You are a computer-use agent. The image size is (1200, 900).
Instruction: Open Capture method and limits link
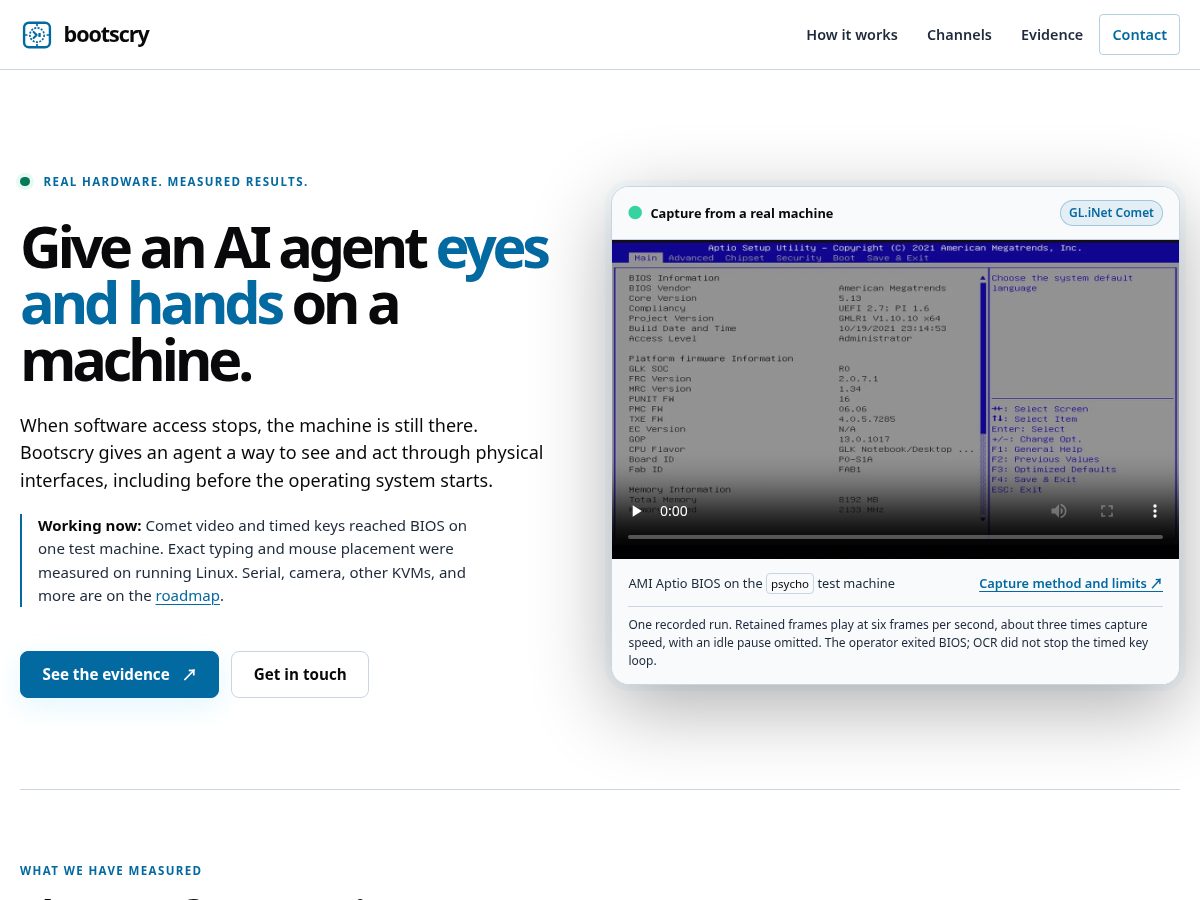pos(1071,584)
